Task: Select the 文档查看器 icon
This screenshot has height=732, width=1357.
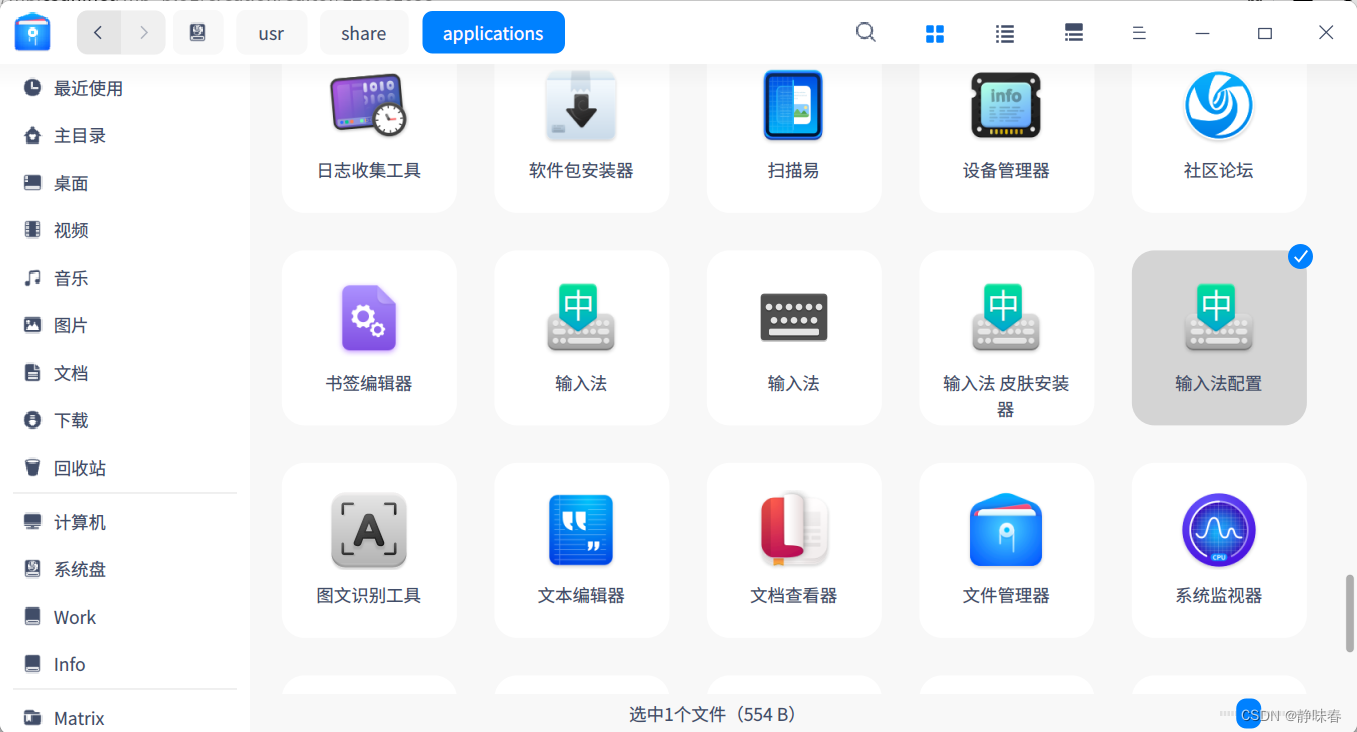Action: (793, 530)
